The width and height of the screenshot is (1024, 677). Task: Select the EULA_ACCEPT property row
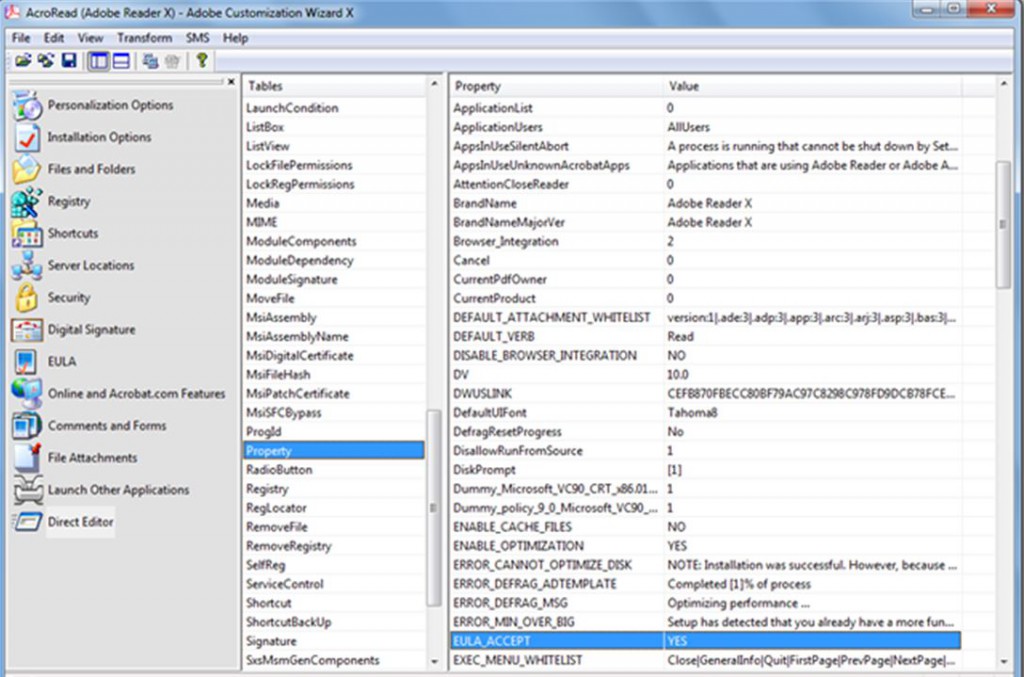click(705, 640)
